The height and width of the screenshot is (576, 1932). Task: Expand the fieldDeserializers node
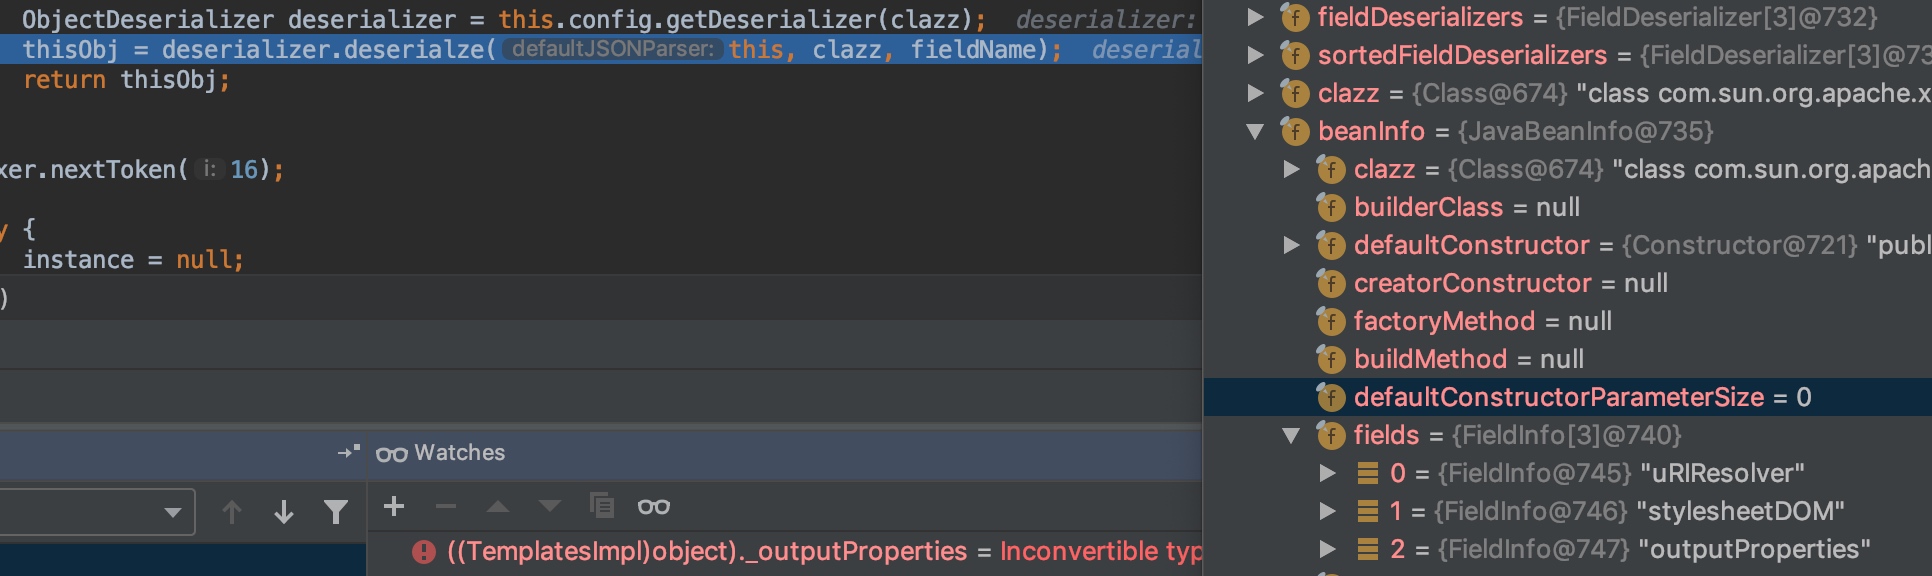[x=1256, y=17]
